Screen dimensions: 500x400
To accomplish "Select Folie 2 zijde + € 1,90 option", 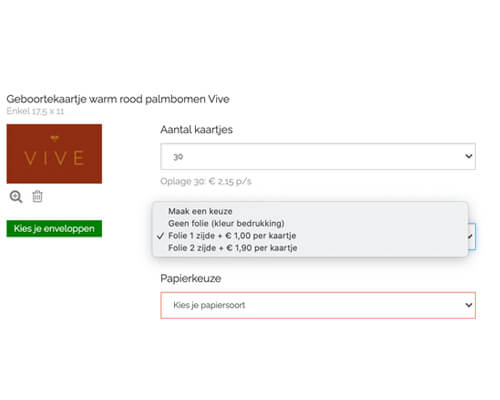I will click(x=232, y=248).
